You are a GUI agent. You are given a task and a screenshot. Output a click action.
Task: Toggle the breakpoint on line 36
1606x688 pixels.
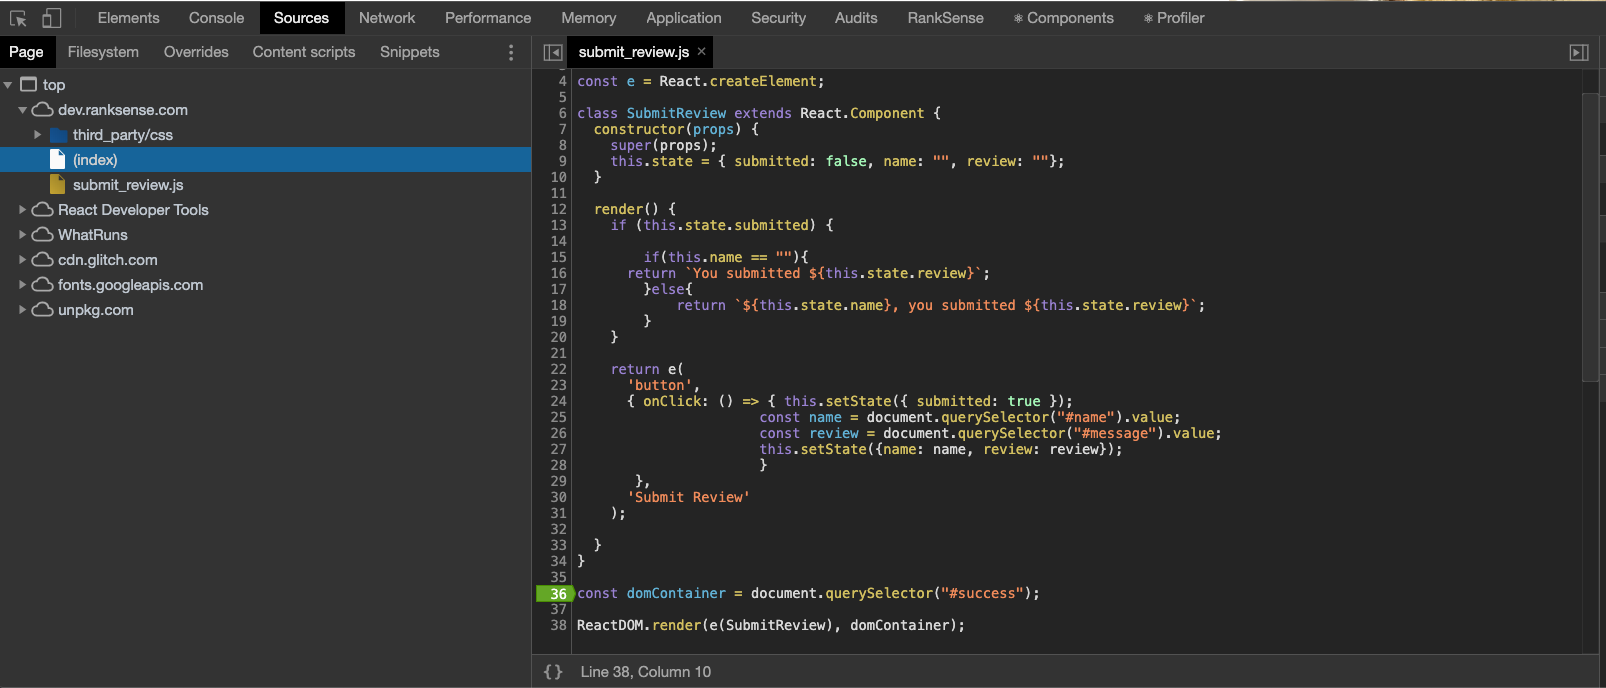pos(556,594)
